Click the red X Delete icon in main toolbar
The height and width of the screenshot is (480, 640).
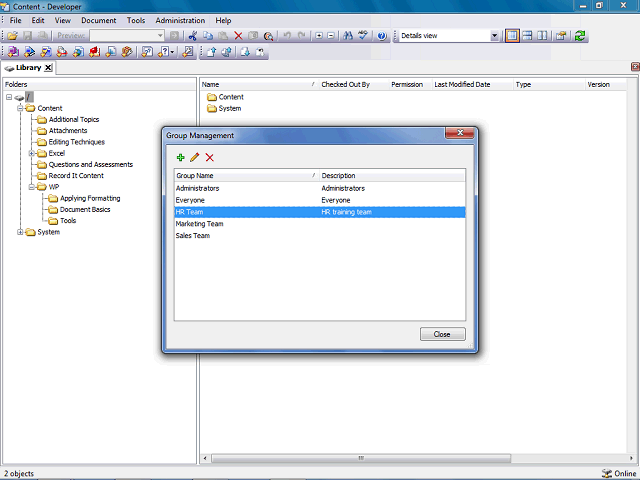[238, 36]
